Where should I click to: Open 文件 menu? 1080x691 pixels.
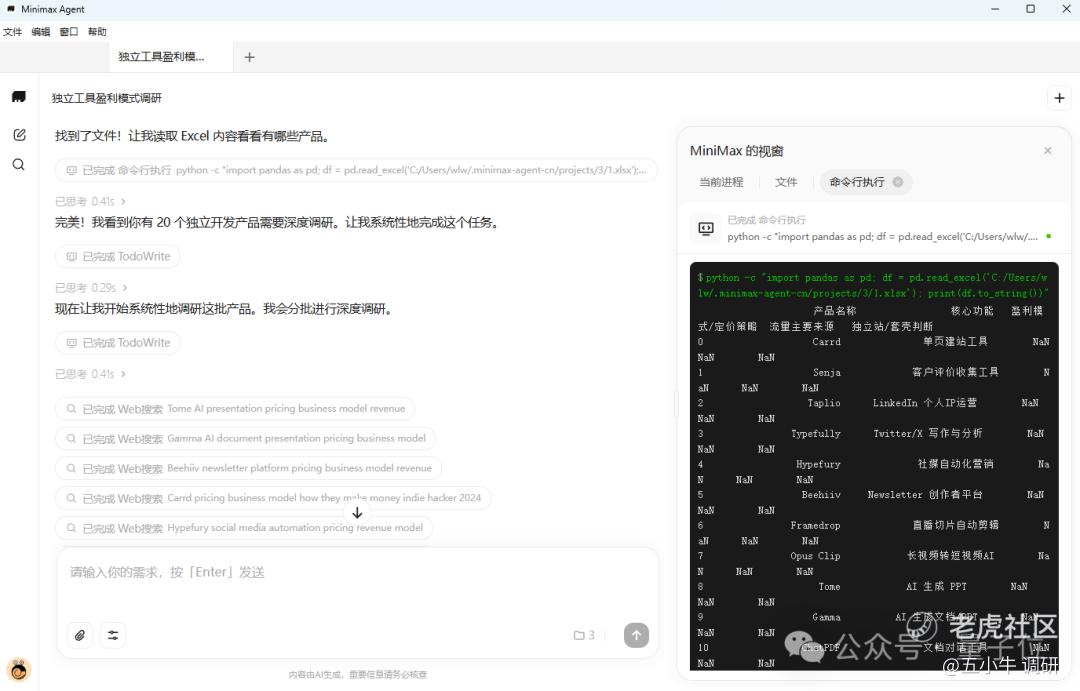tap(12, 32)
